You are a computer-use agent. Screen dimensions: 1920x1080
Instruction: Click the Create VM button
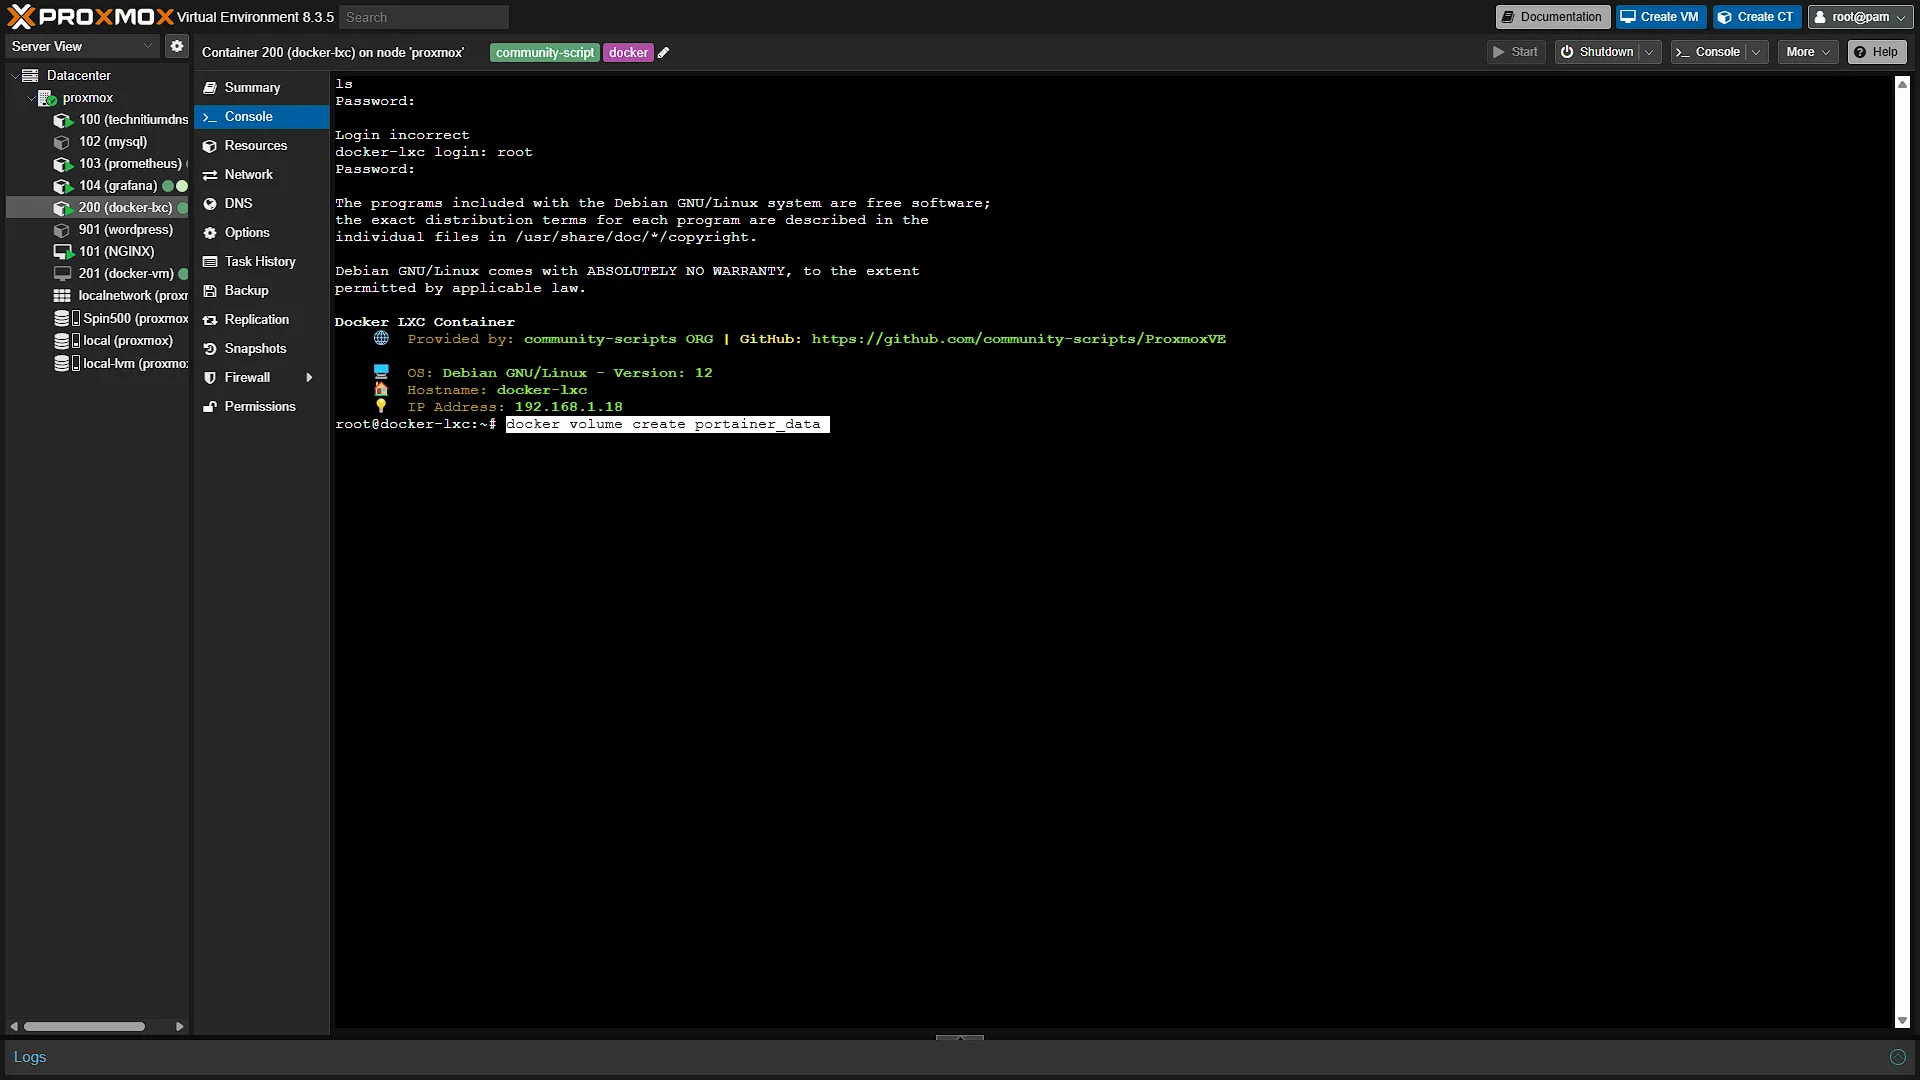tap(1660, 17)
